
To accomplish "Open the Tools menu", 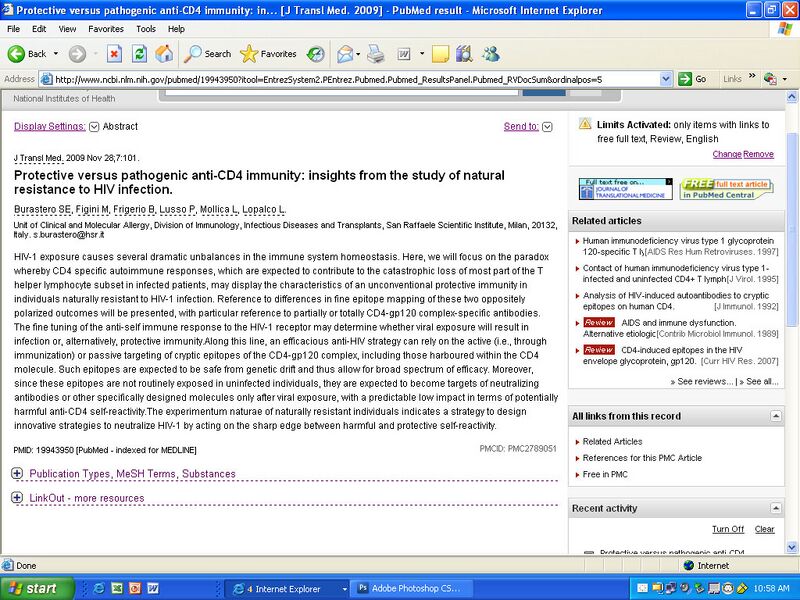I will [x=146, y=28].
